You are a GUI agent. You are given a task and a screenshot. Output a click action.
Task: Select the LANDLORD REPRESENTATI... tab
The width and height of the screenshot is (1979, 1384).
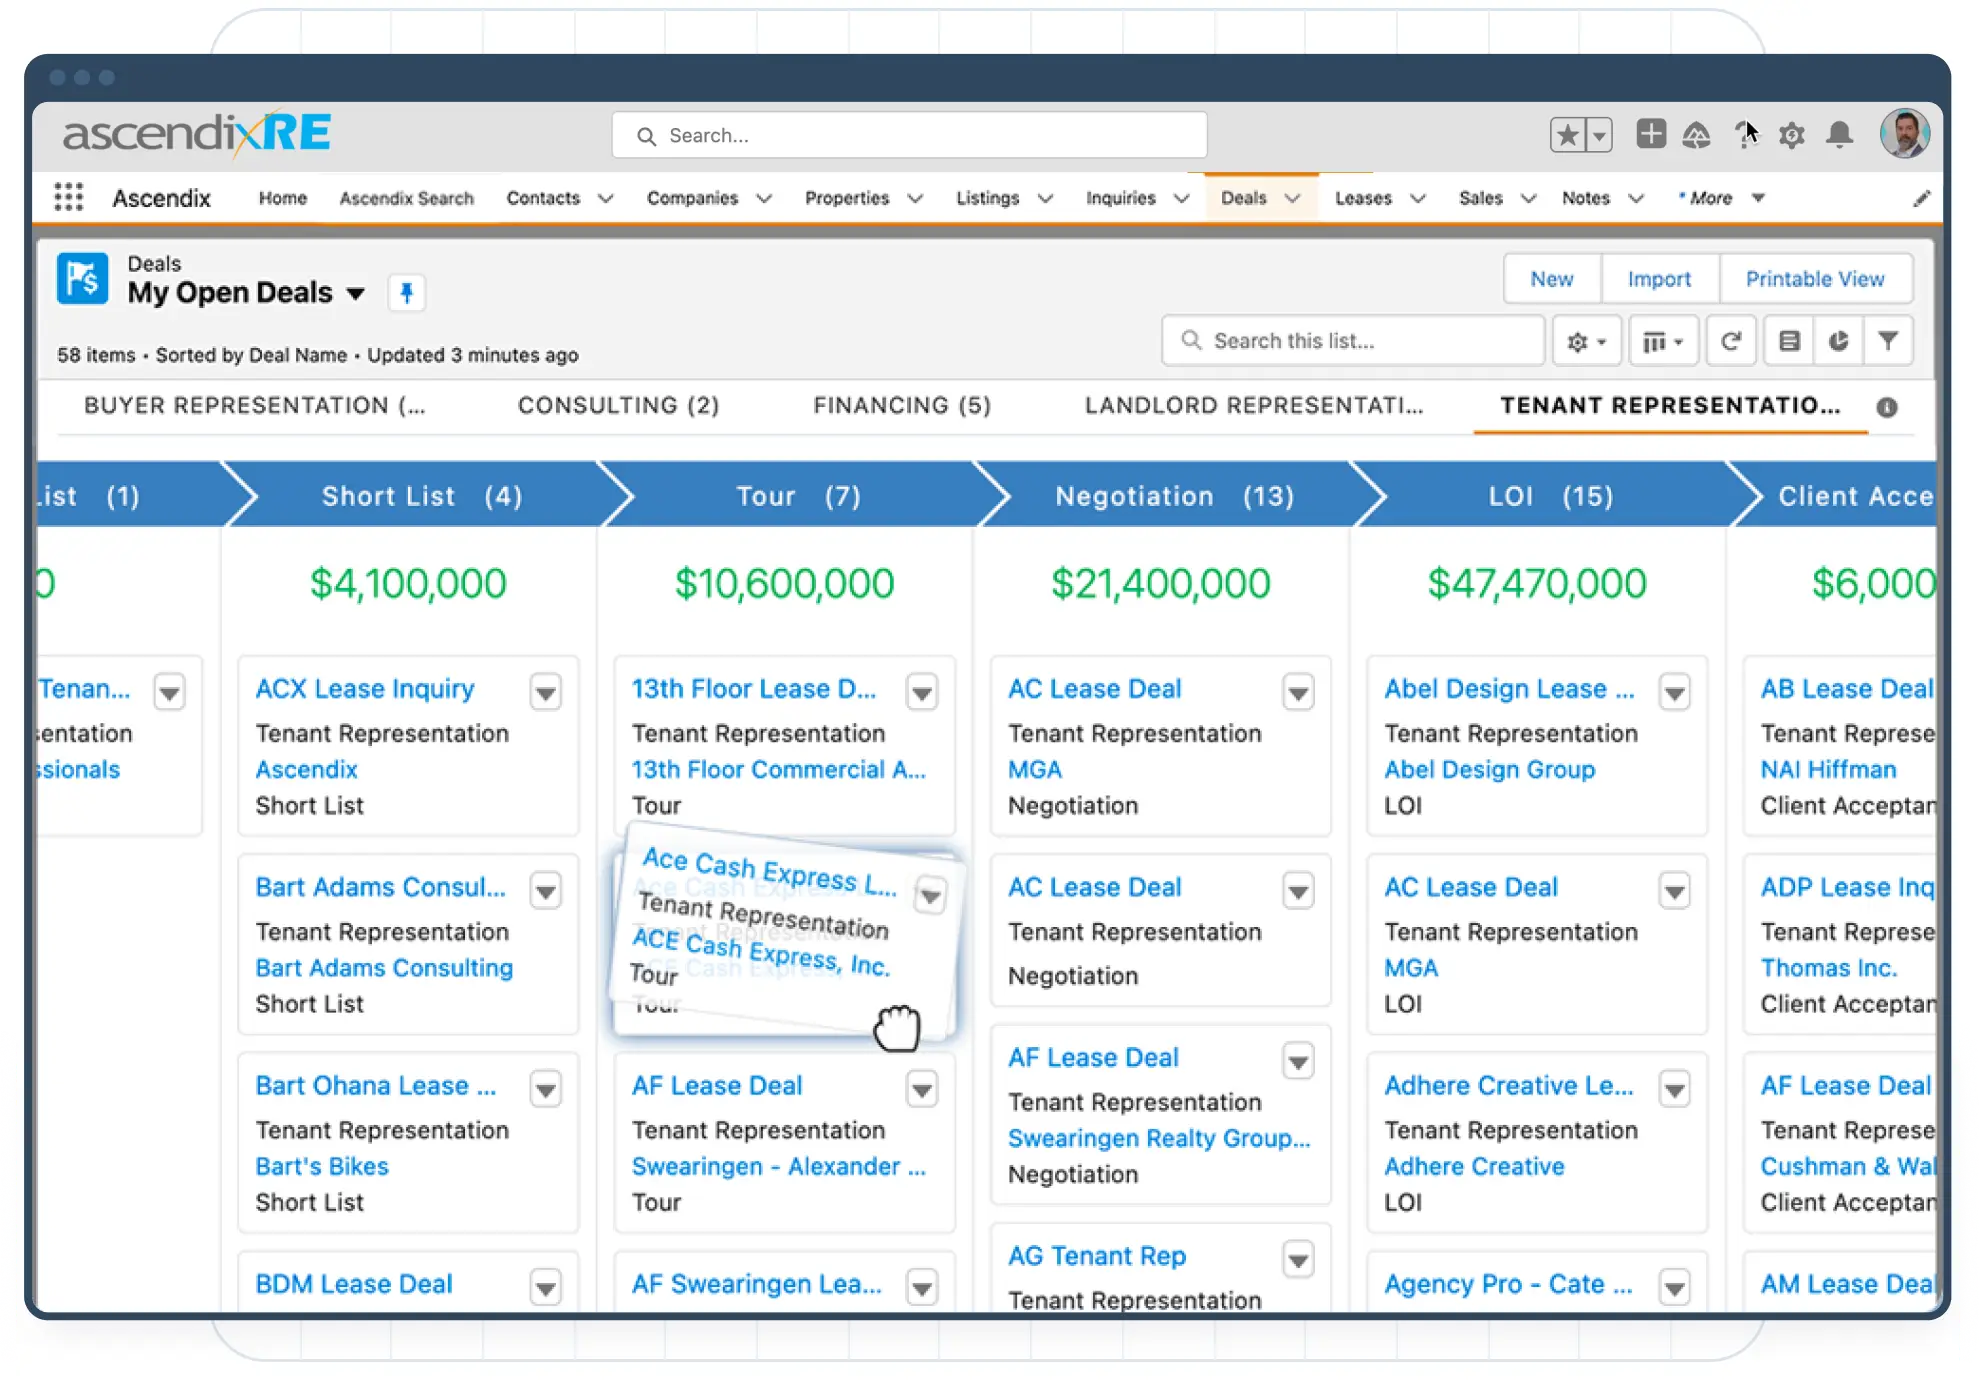tap(1254, 405)
